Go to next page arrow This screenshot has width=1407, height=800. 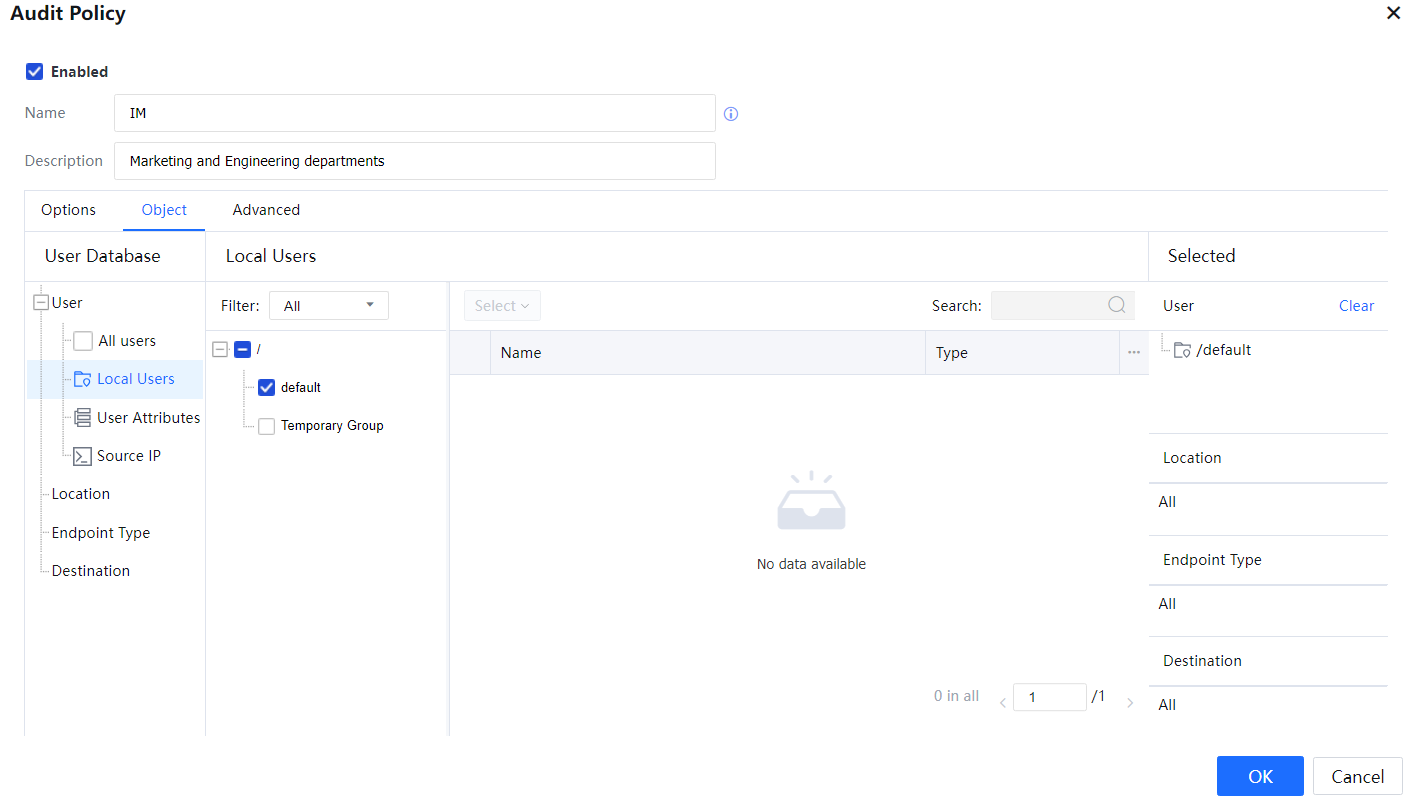[1131, 703]
